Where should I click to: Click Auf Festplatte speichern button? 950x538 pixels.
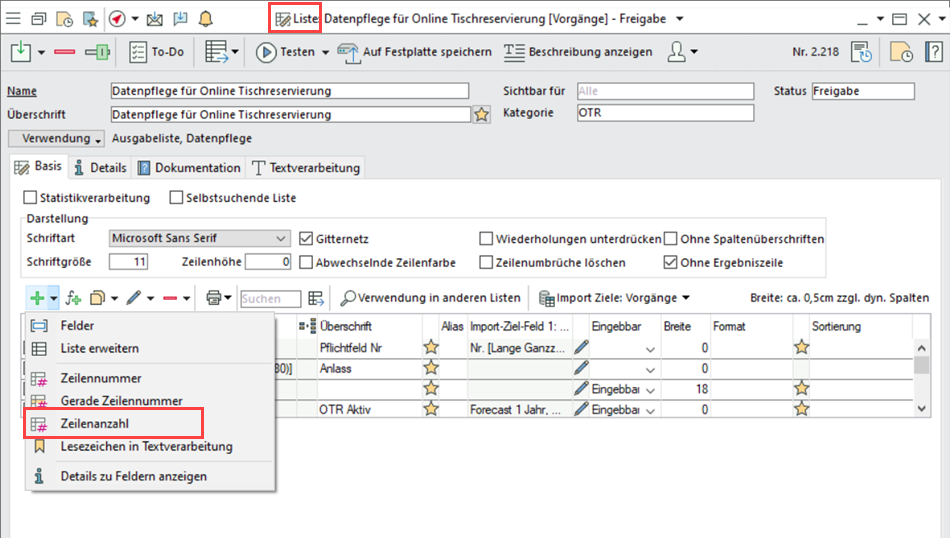pos(414,52)
